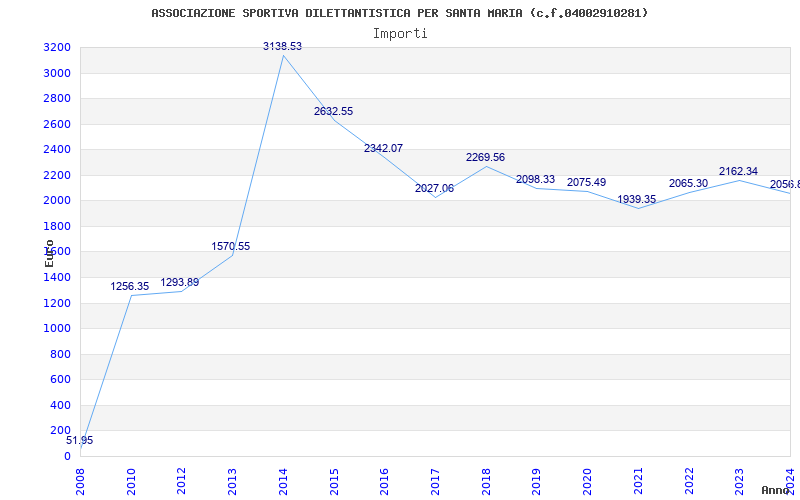
Task: Click the Anno axis title
Action: pyautogui.click(x=776, y=490)
